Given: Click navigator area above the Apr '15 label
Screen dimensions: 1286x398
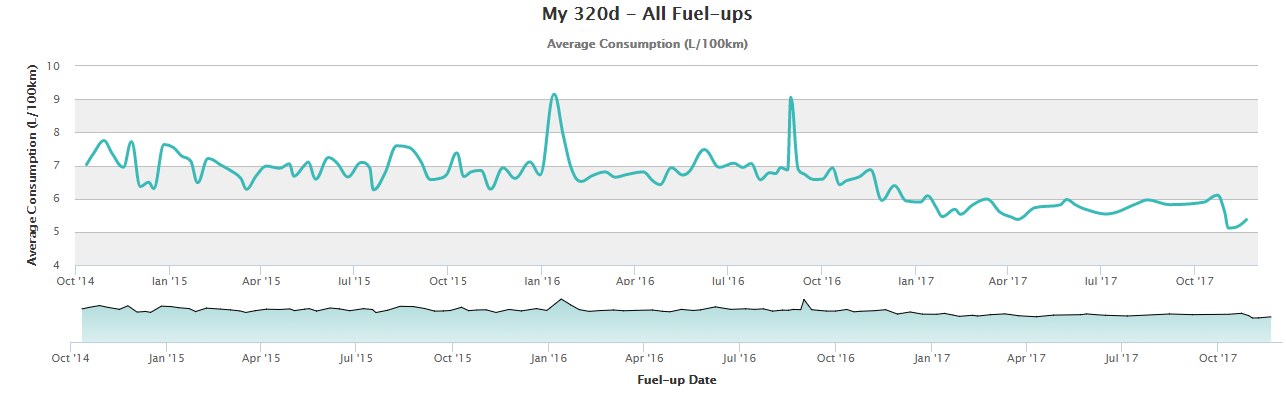Looking at the screenshot, I should (x=260, y=324).
